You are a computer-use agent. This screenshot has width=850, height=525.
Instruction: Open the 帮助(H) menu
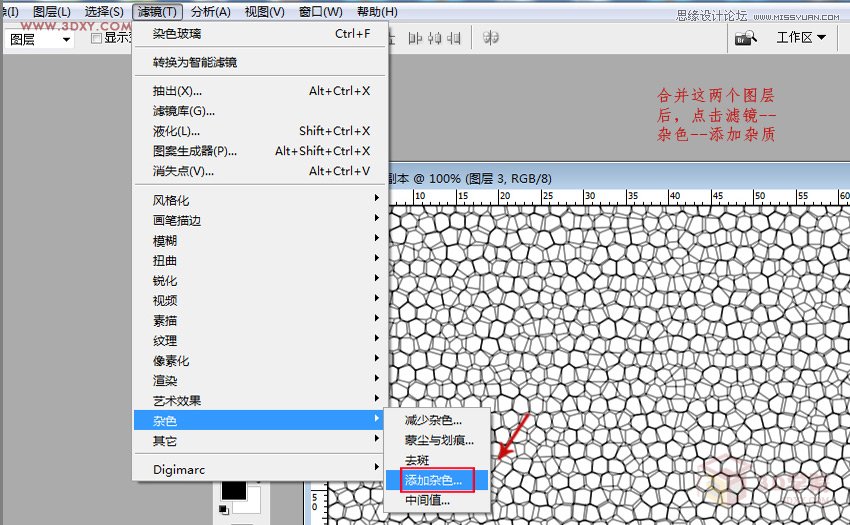pos(377,11)
